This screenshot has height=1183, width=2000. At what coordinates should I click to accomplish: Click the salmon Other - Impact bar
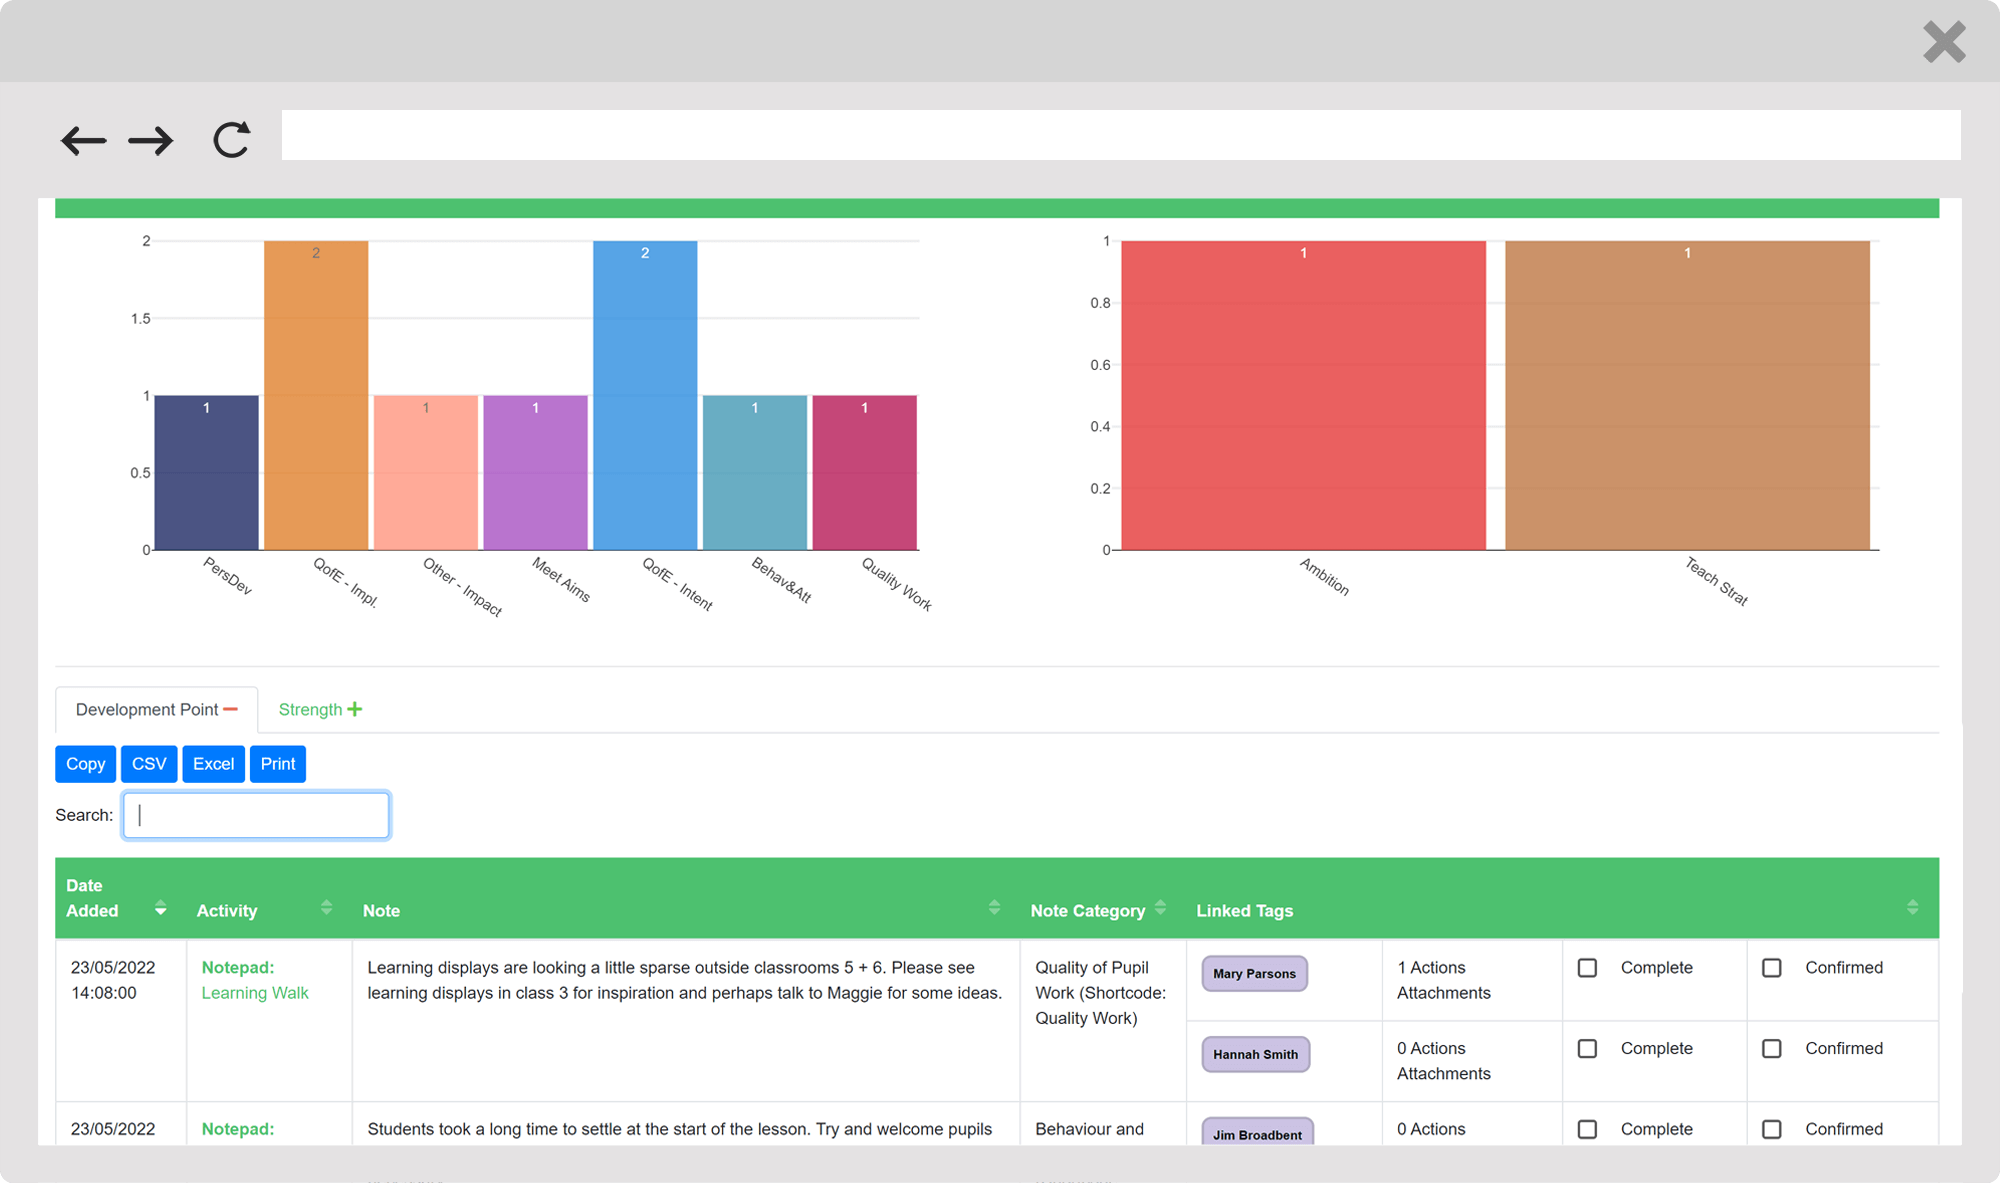click(426, 472)
